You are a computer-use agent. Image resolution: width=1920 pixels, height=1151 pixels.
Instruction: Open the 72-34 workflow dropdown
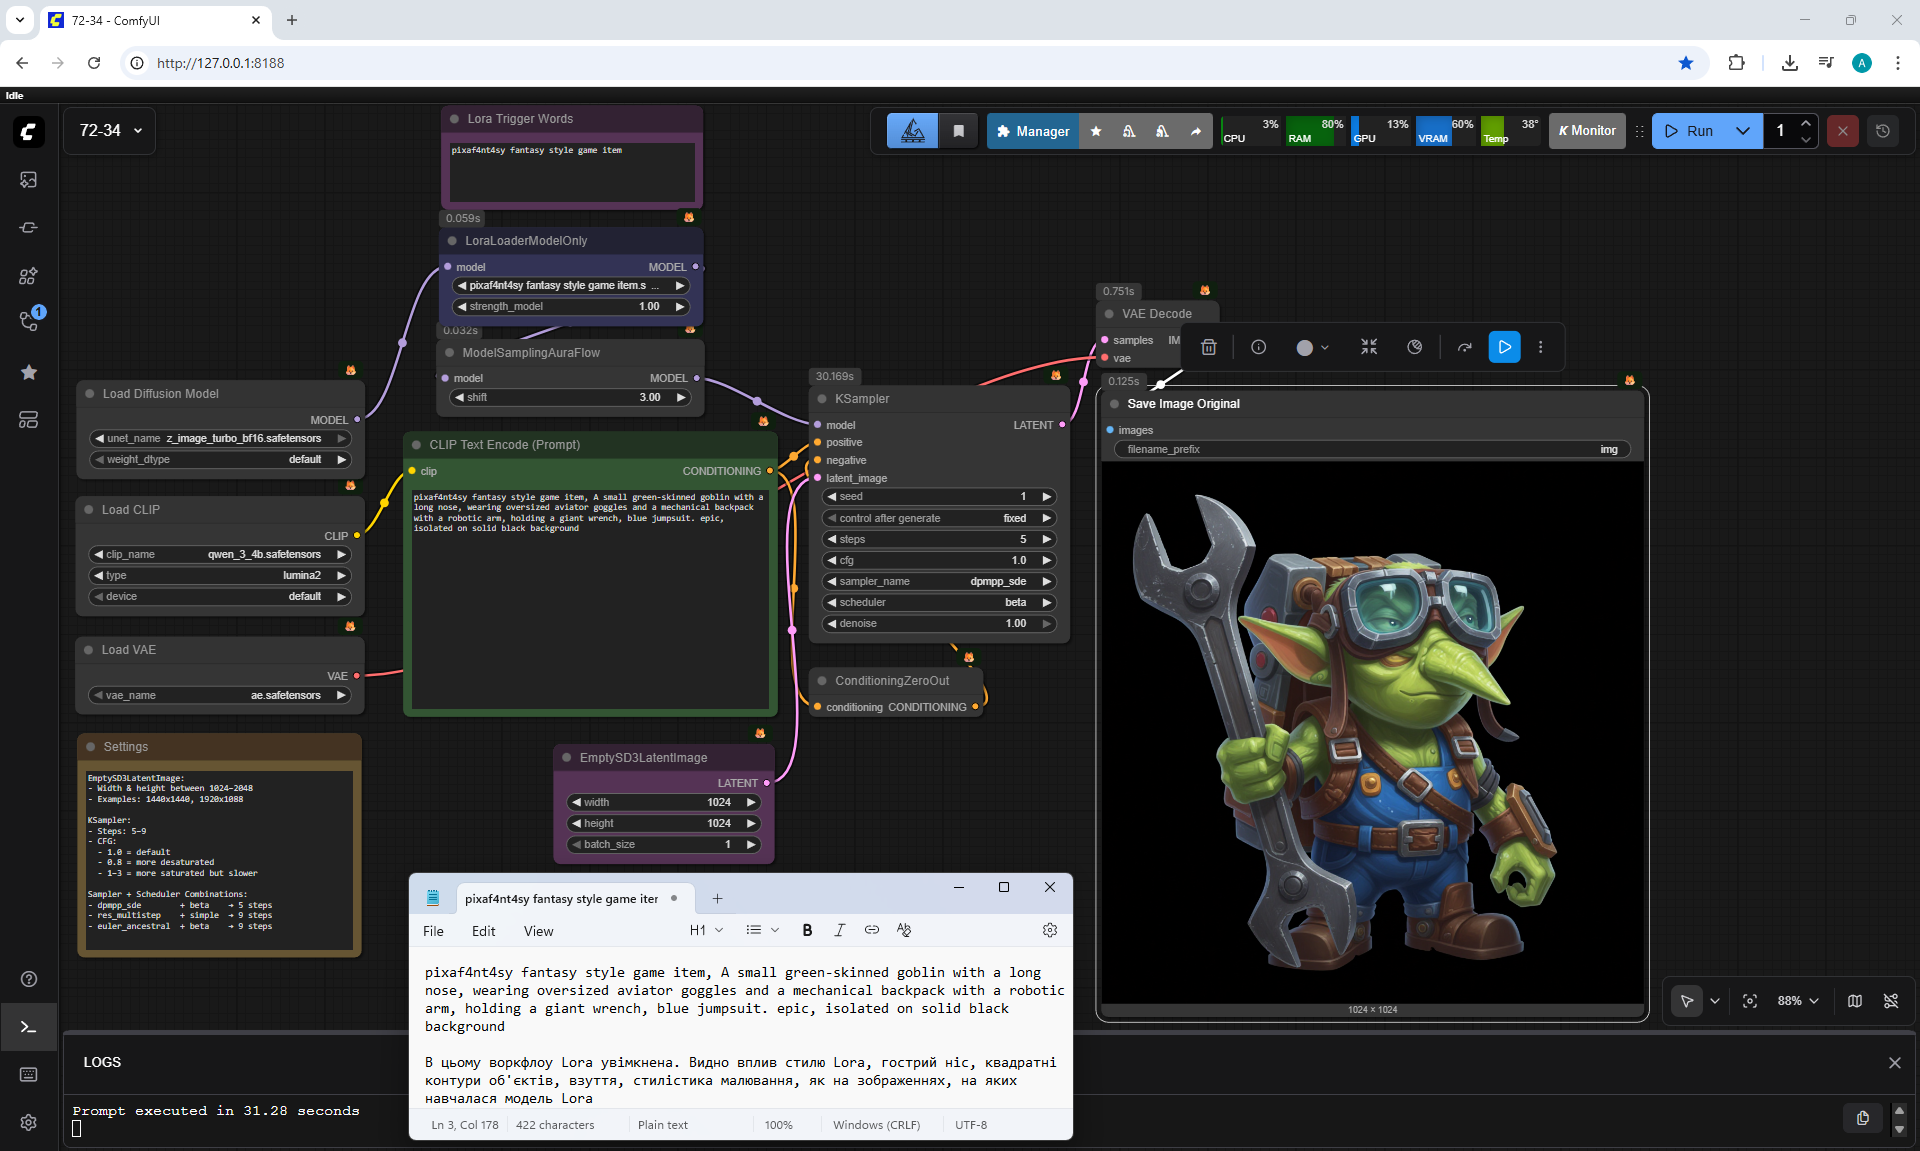[110, 131]
